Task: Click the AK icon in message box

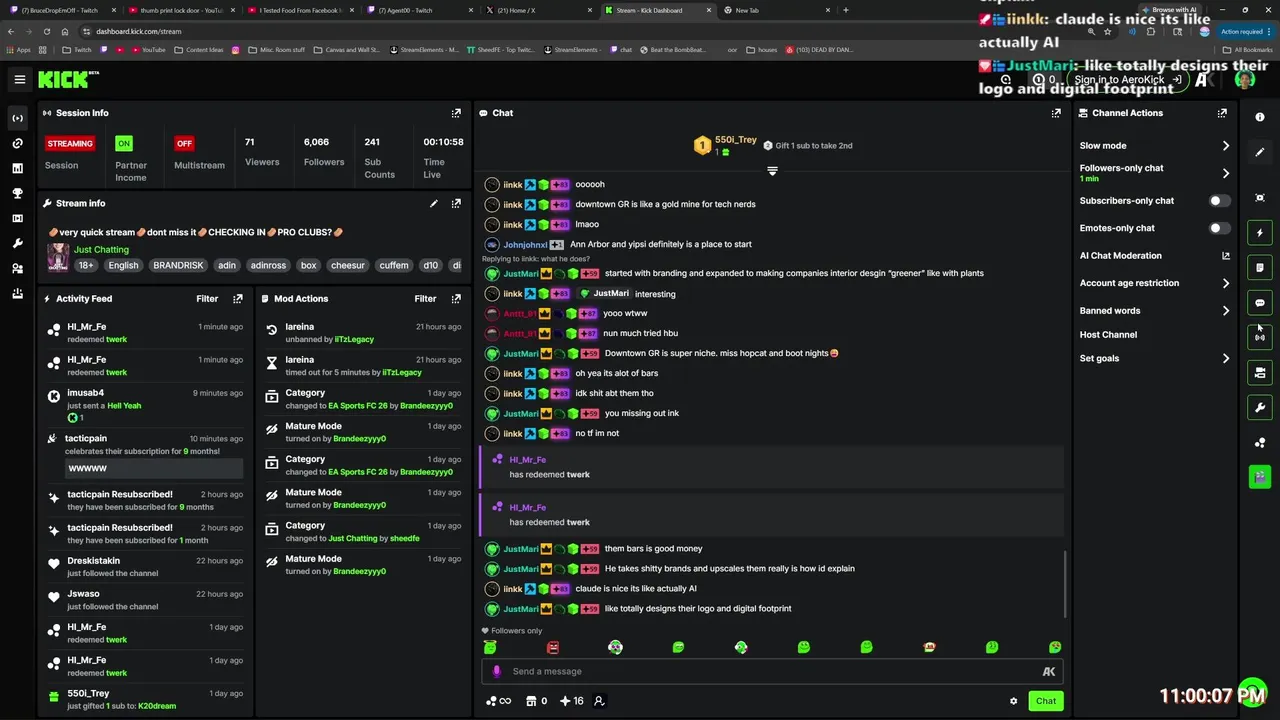Action: (1049, 672)
